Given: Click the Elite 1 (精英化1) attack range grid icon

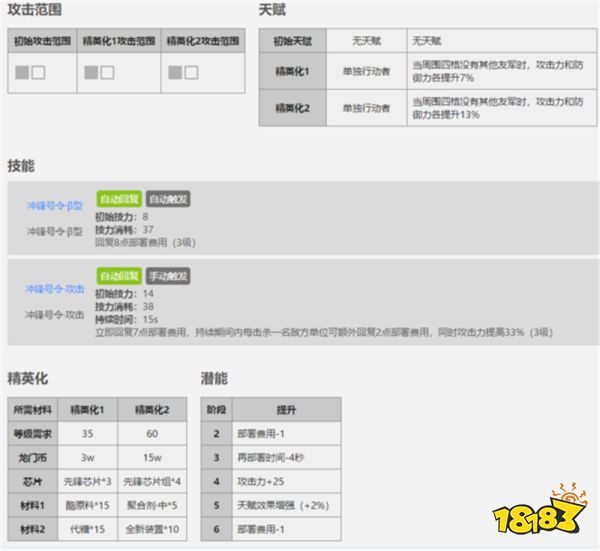Looking at the screenshot, I should 99,73.
